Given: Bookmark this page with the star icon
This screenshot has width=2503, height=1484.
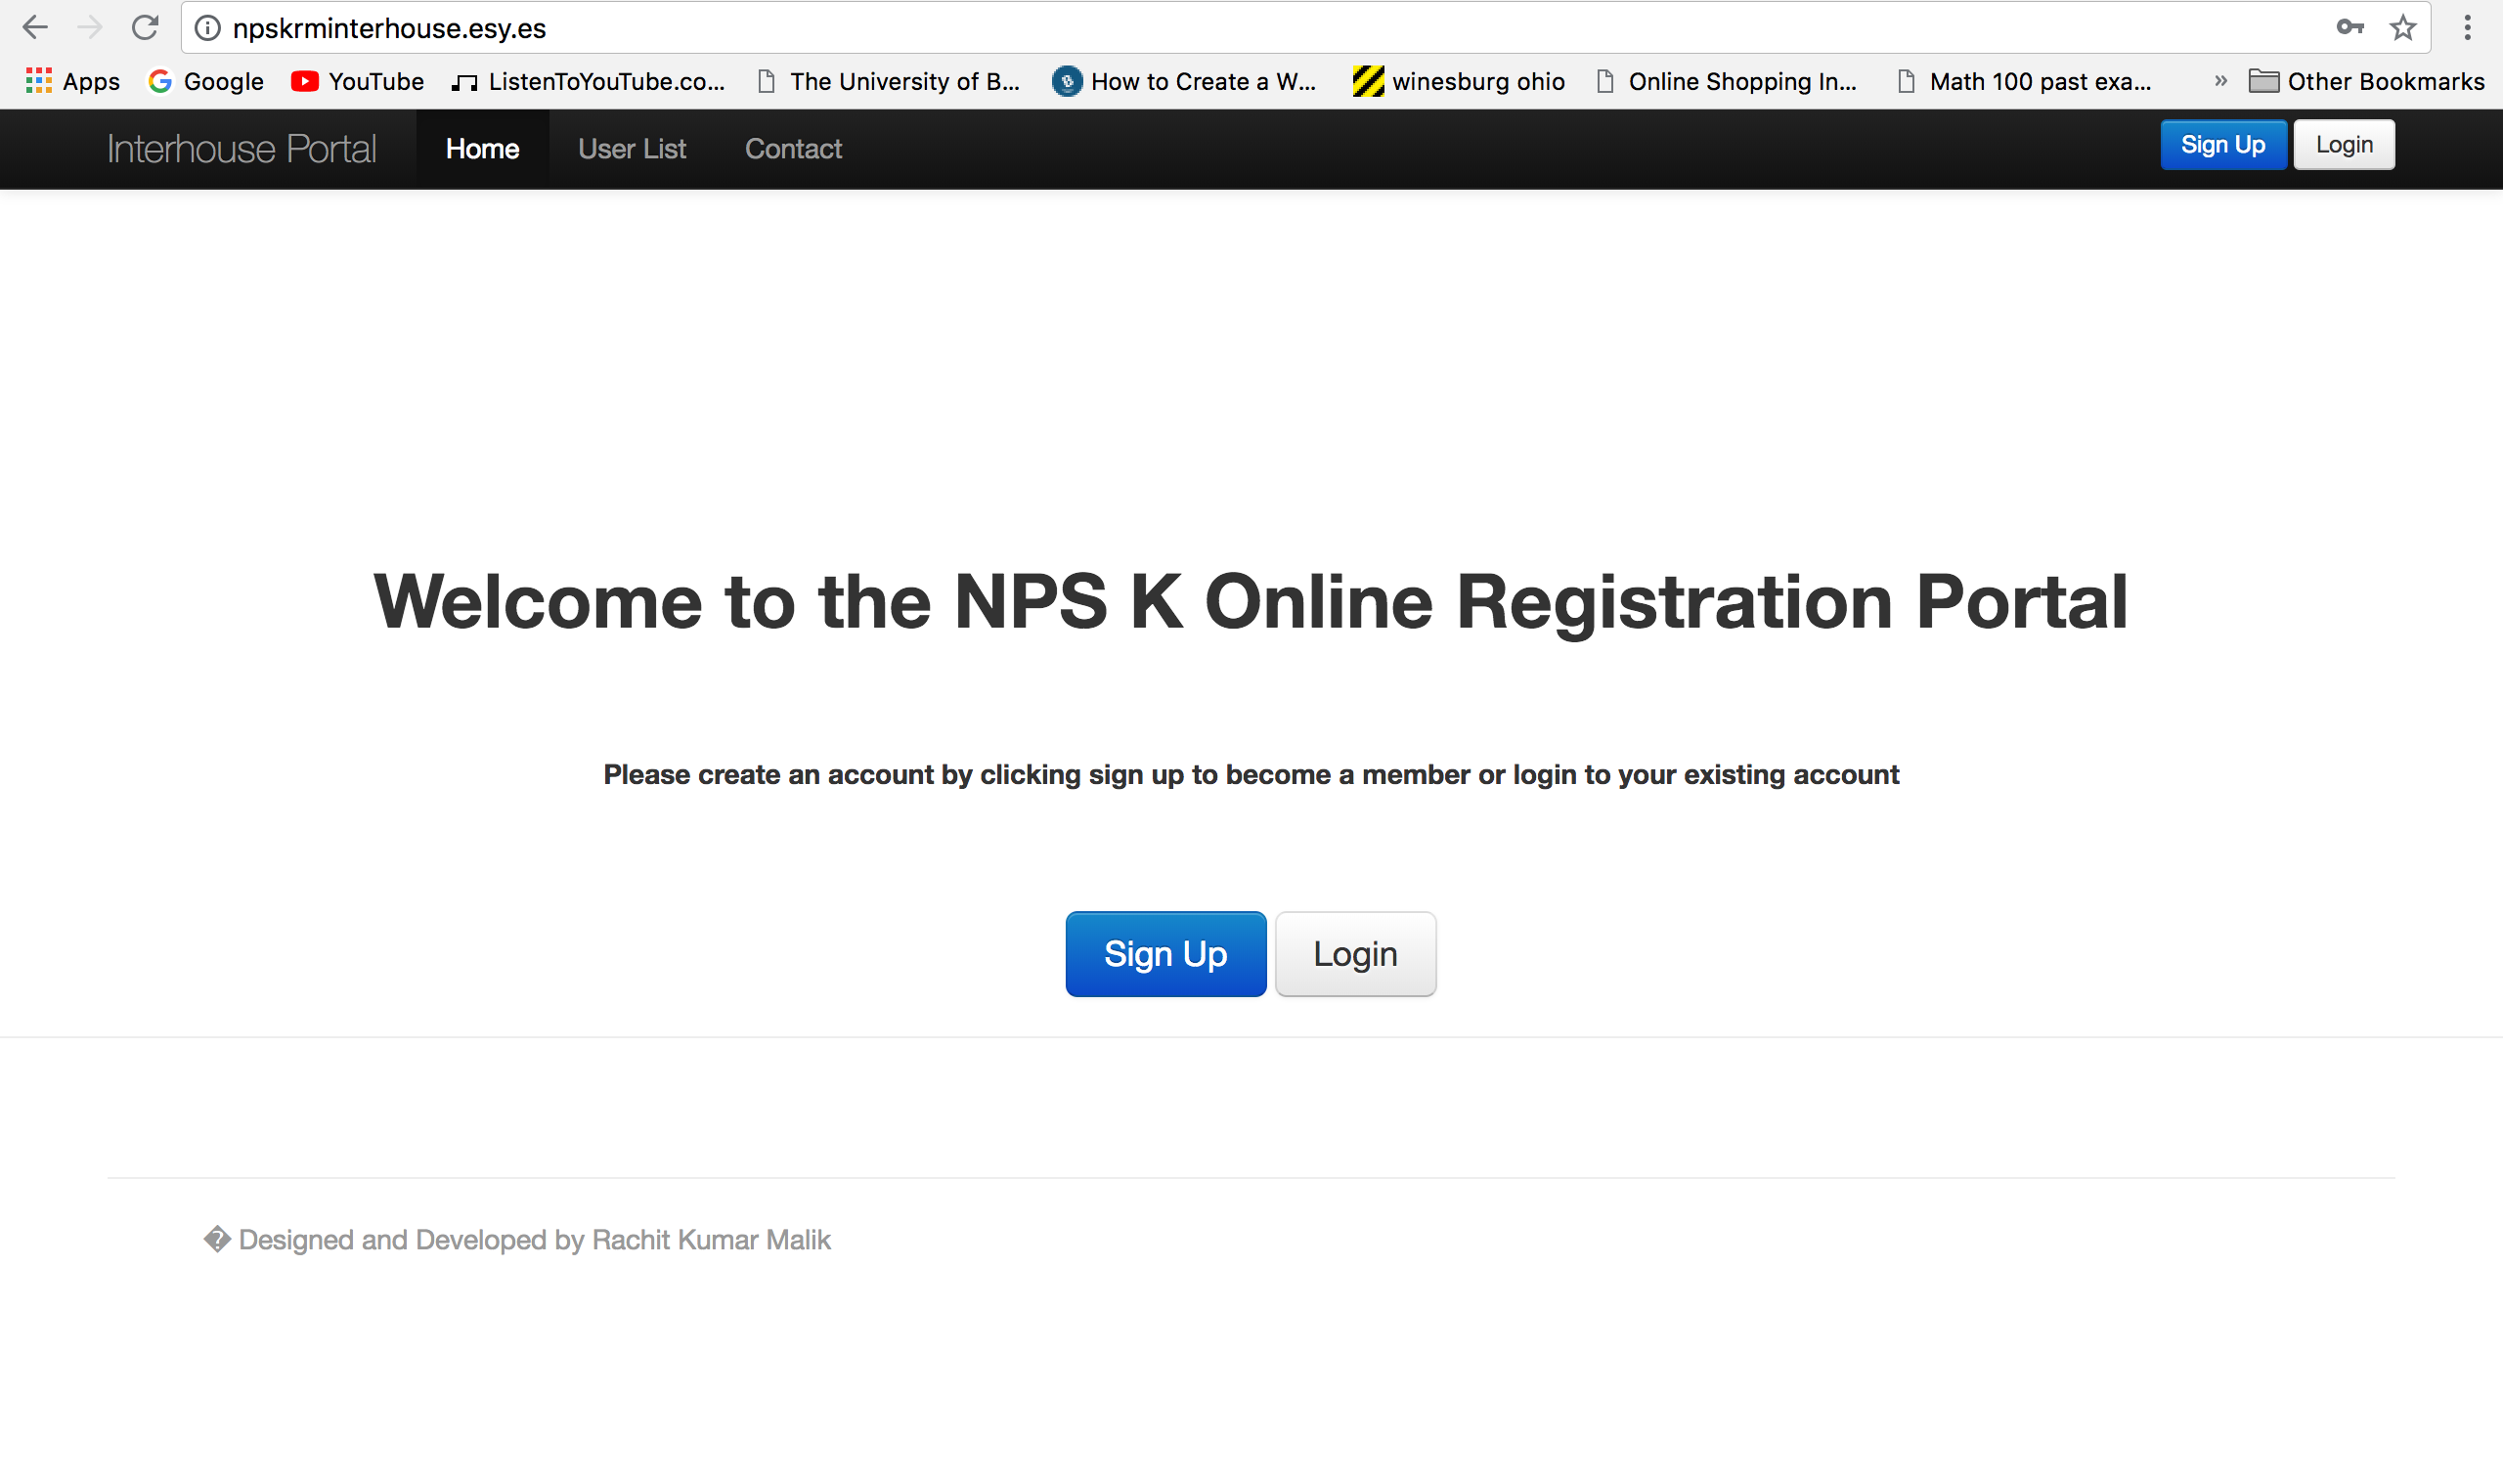Looking at the screenshot, I should pyautogui.click(x=2403, y=28).
